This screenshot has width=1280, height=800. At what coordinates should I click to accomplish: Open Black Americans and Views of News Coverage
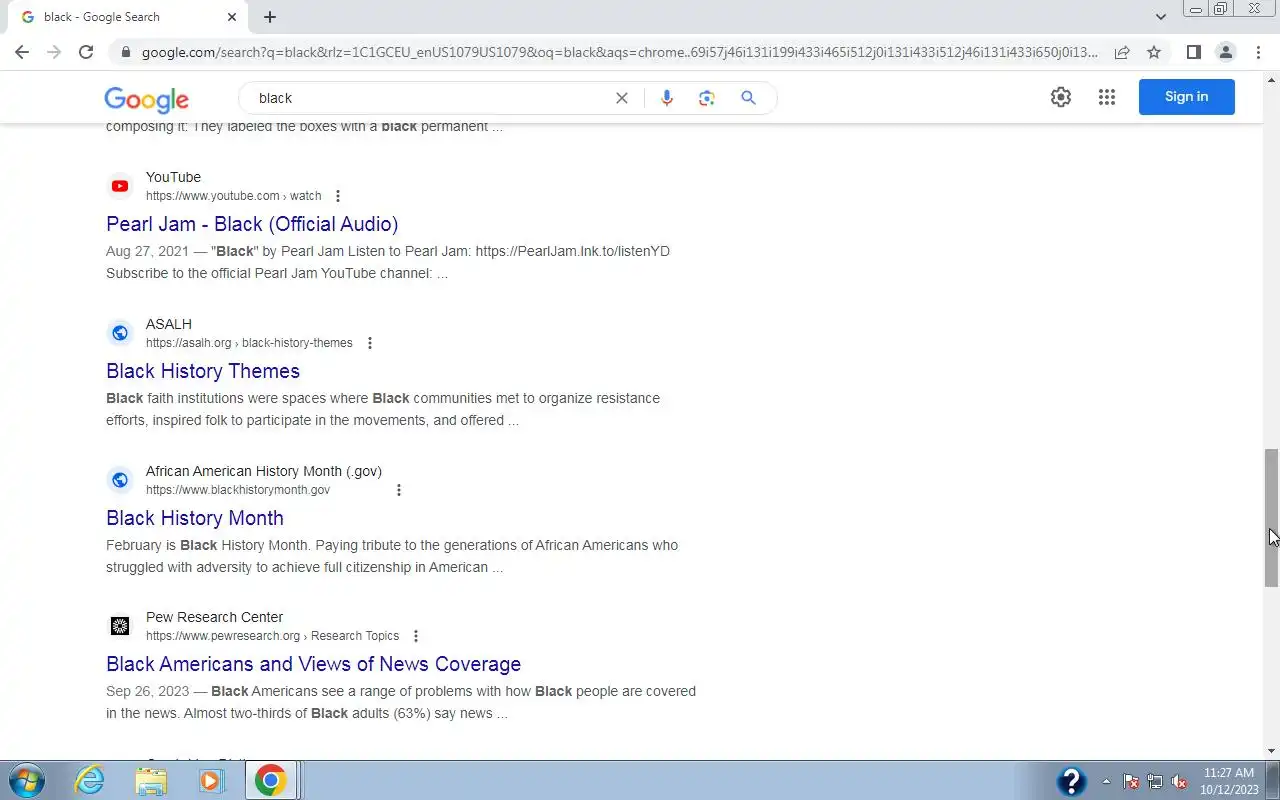coord(313,664)
